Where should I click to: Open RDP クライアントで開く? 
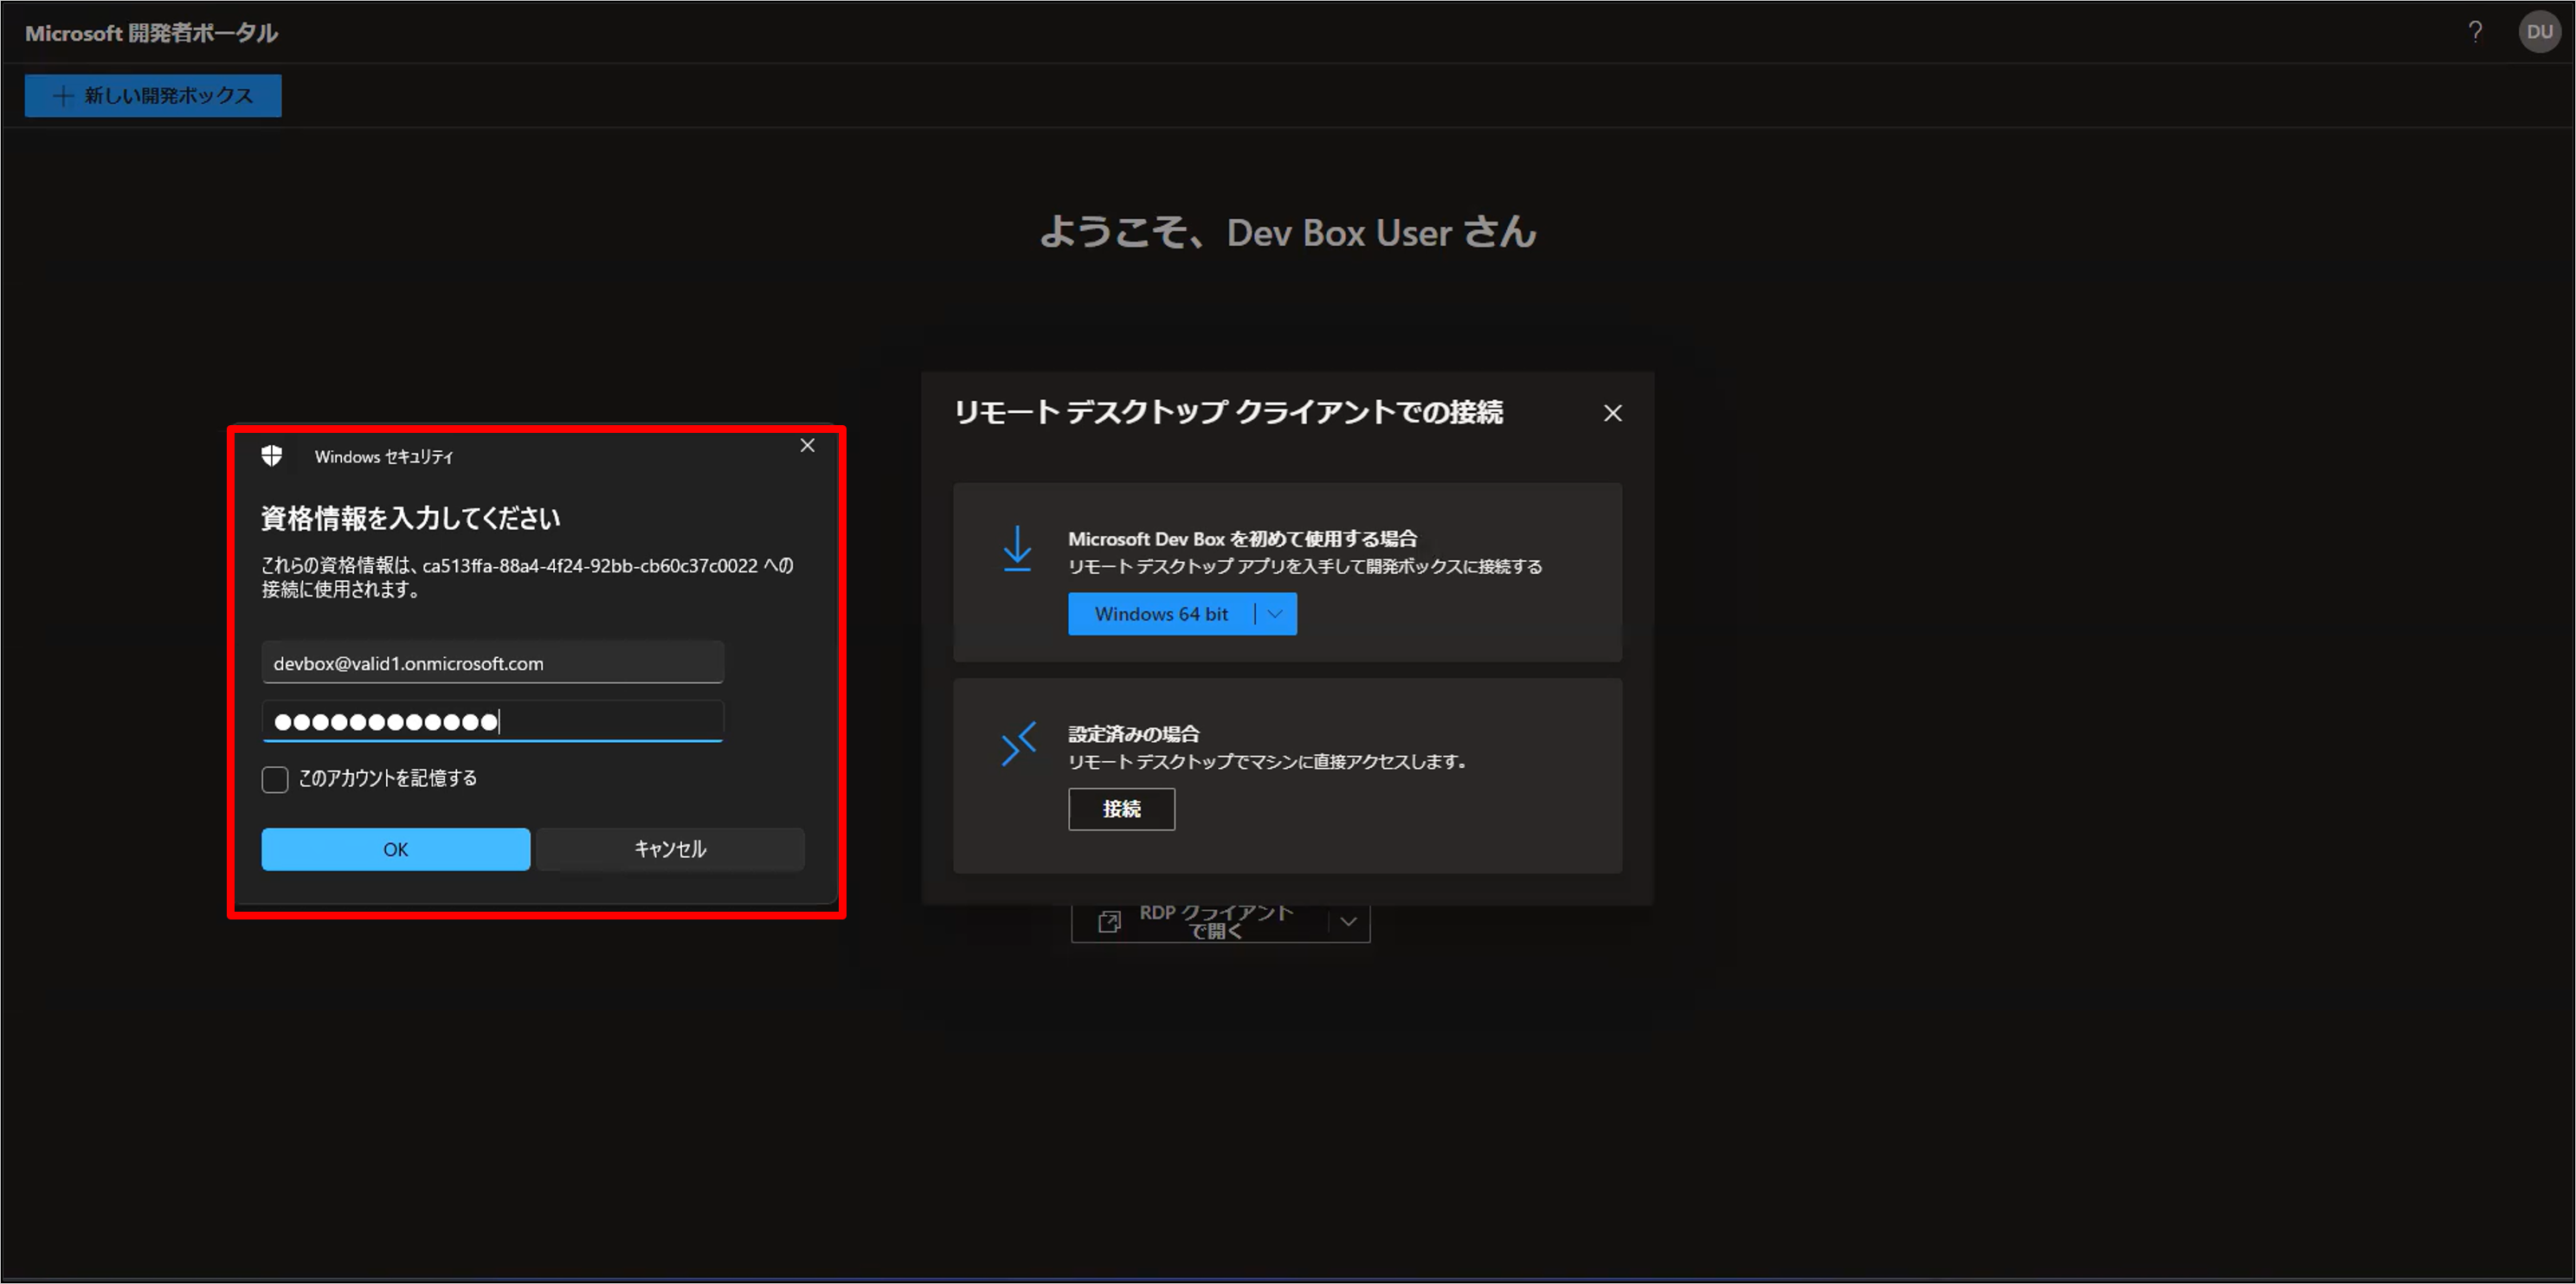coord(1200,922)
